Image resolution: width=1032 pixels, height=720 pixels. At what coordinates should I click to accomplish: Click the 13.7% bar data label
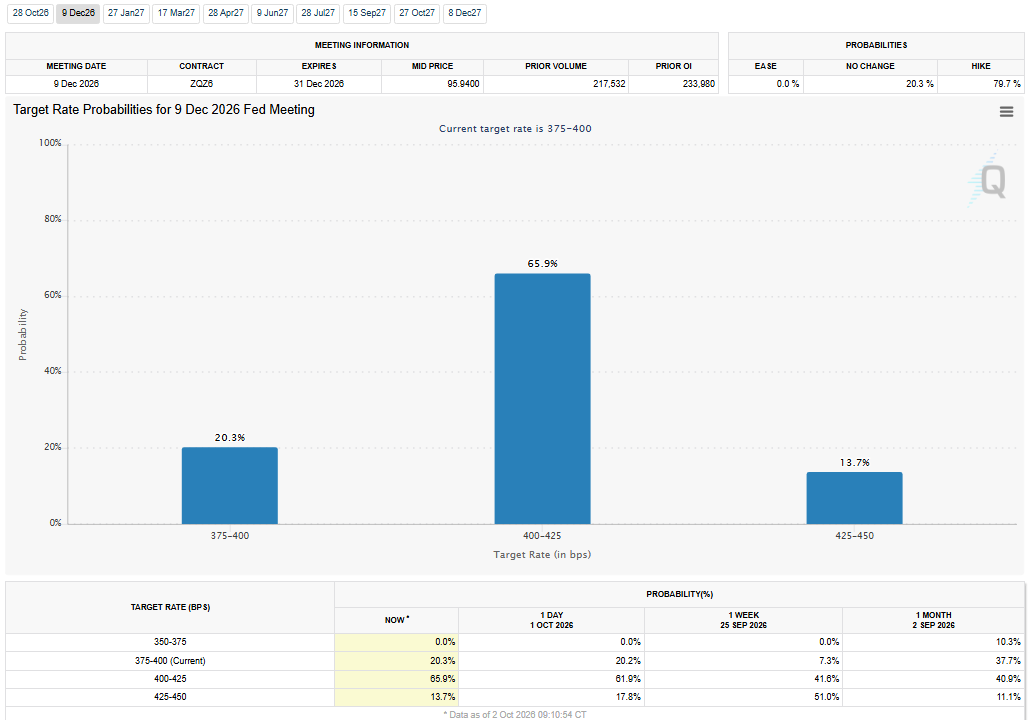coord(854,463)
